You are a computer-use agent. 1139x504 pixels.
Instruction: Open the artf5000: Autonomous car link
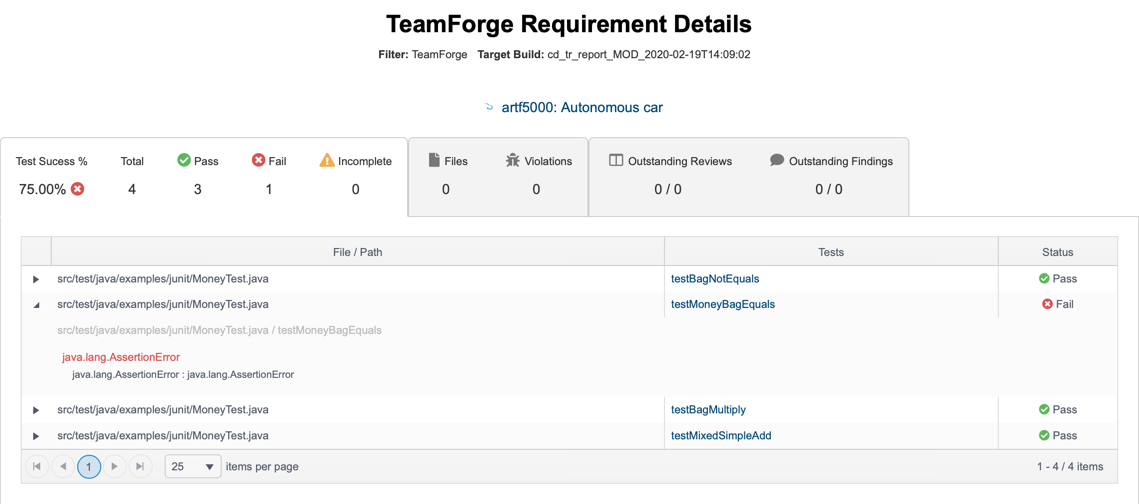point(582,107)
